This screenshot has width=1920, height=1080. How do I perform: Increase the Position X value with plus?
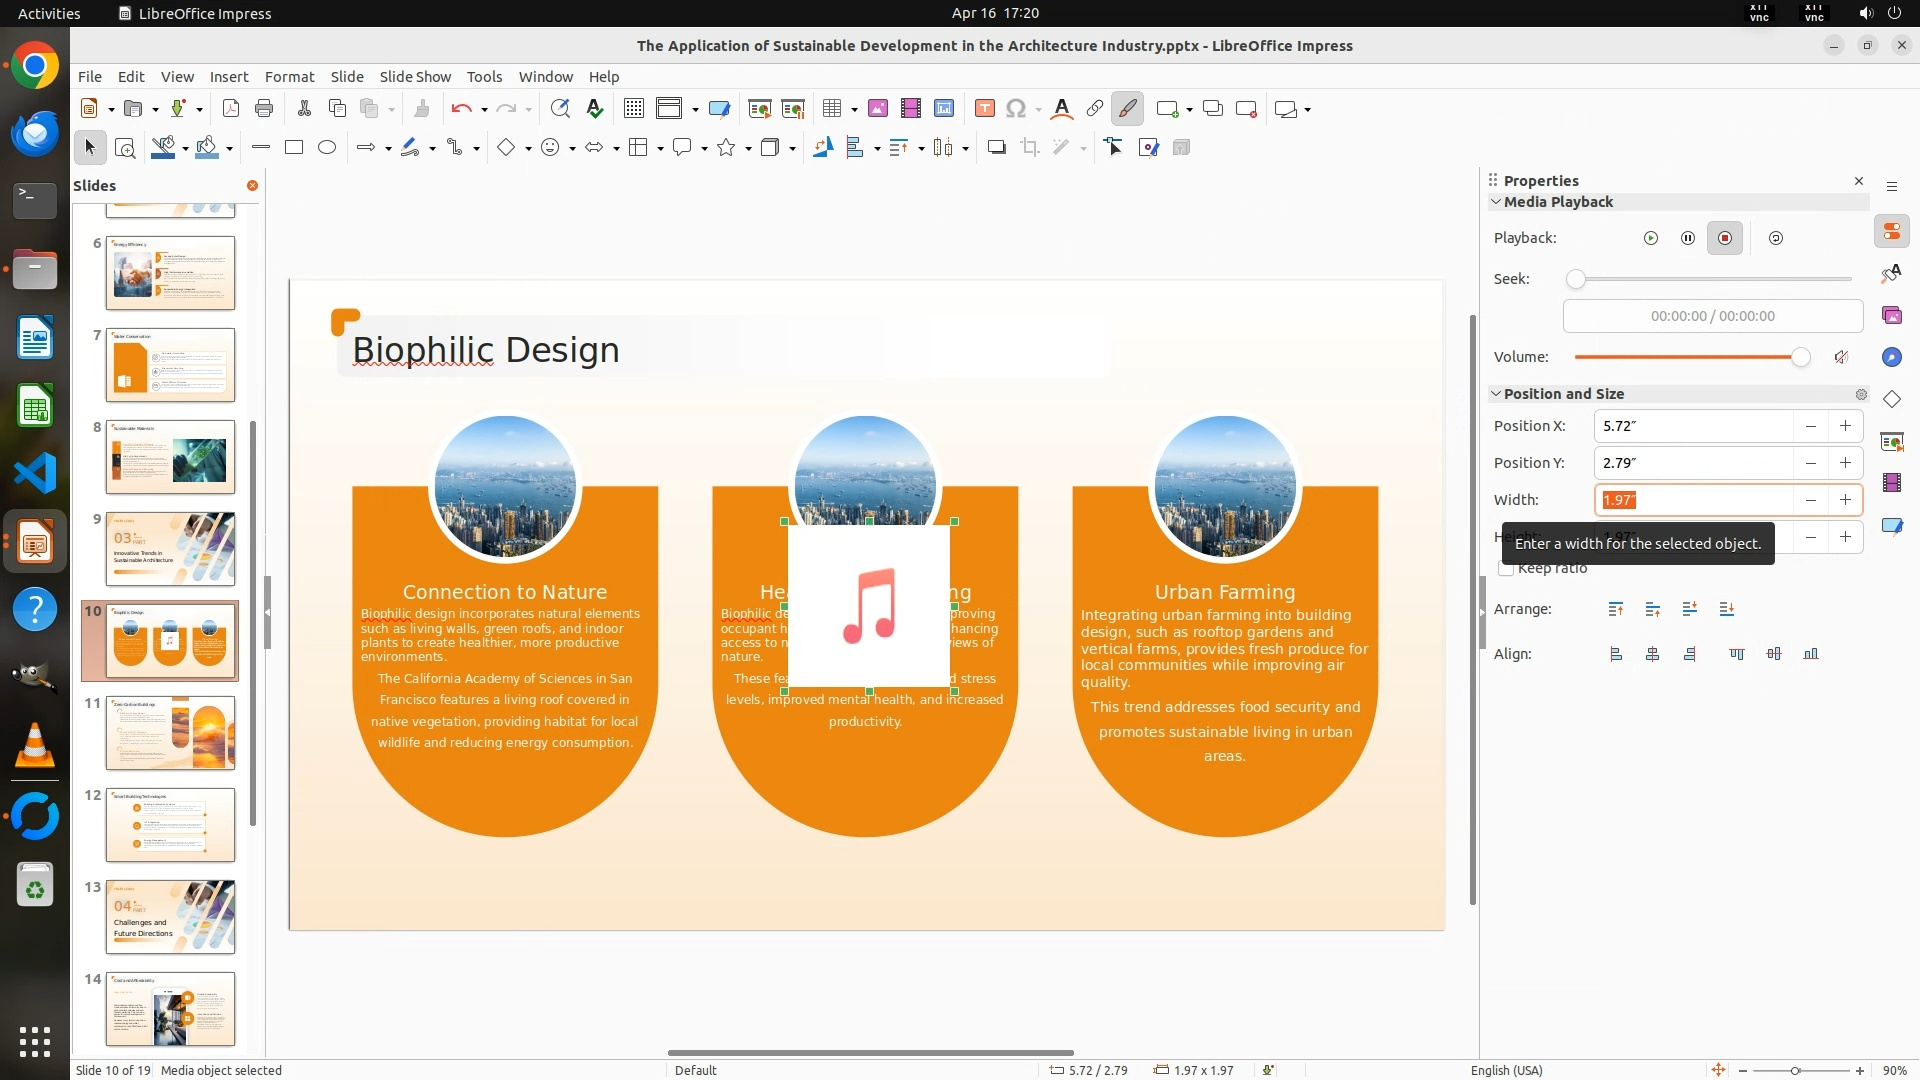[1845, 426]
